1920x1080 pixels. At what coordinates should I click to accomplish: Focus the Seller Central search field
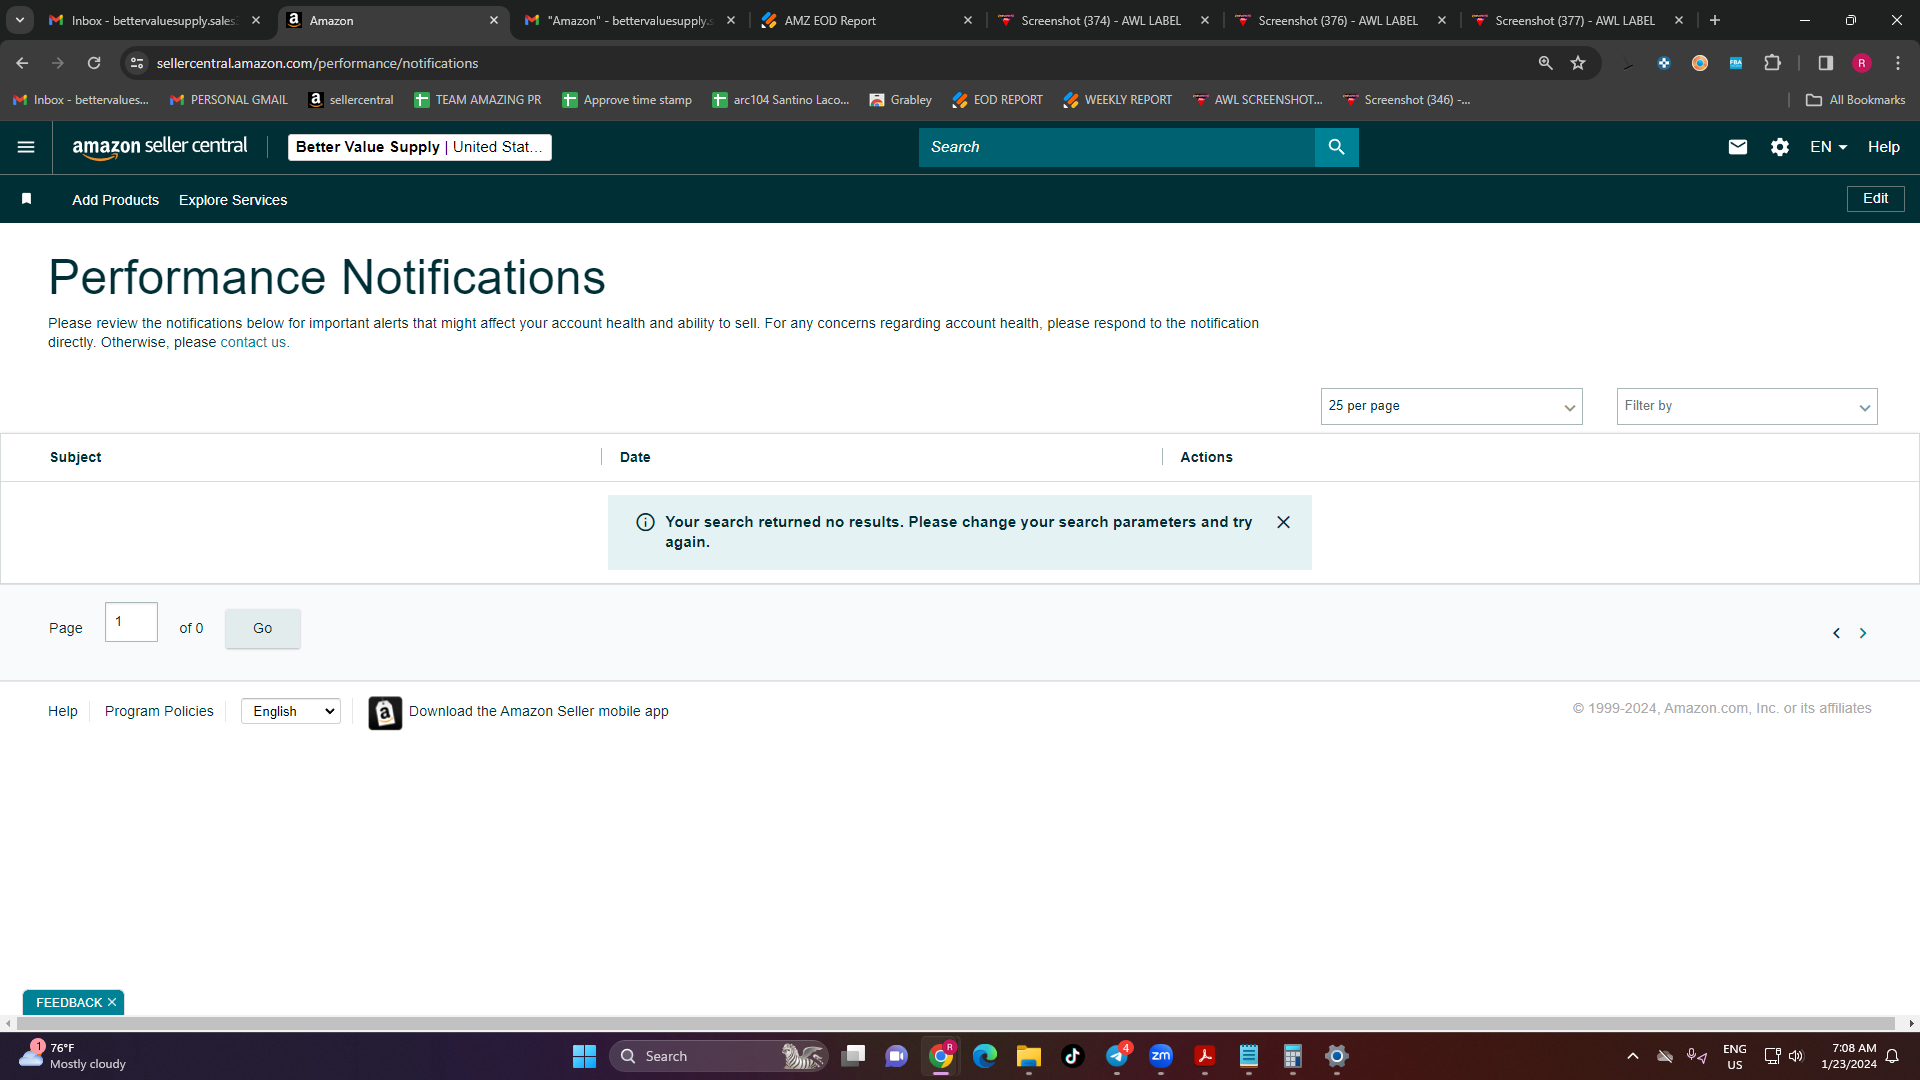pos(1117,147)
